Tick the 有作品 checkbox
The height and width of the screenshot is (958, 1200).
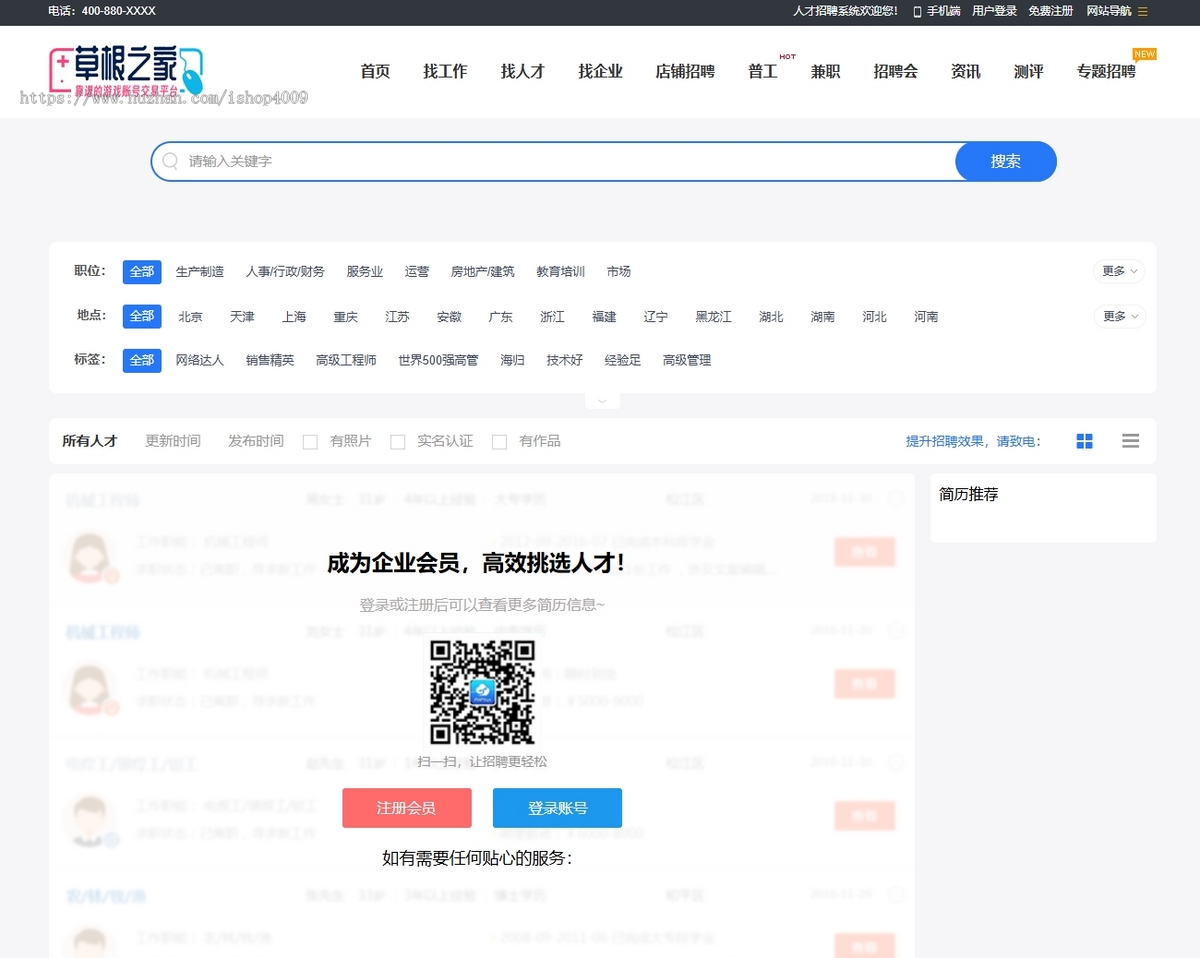pos(499,442)
